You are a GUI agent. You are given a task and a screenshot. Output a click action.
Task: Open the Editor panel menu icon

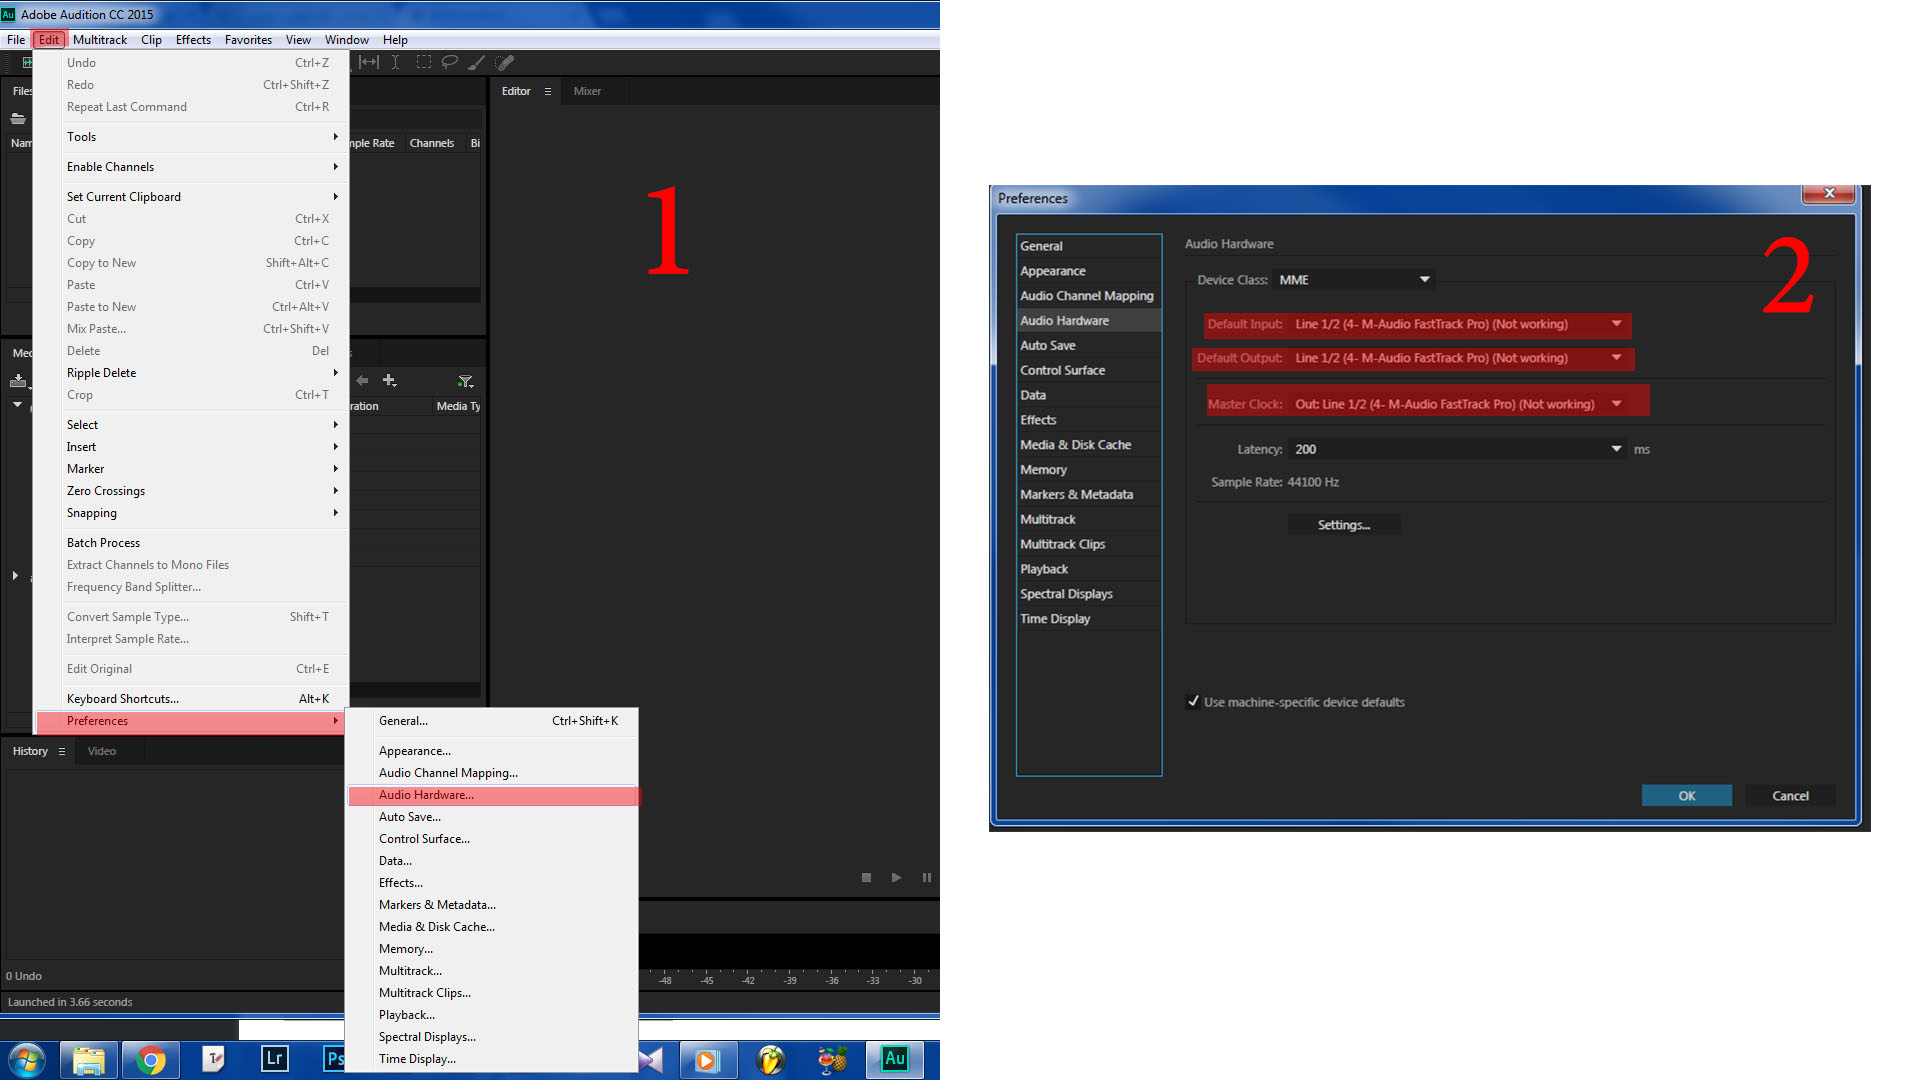point(547,91)
